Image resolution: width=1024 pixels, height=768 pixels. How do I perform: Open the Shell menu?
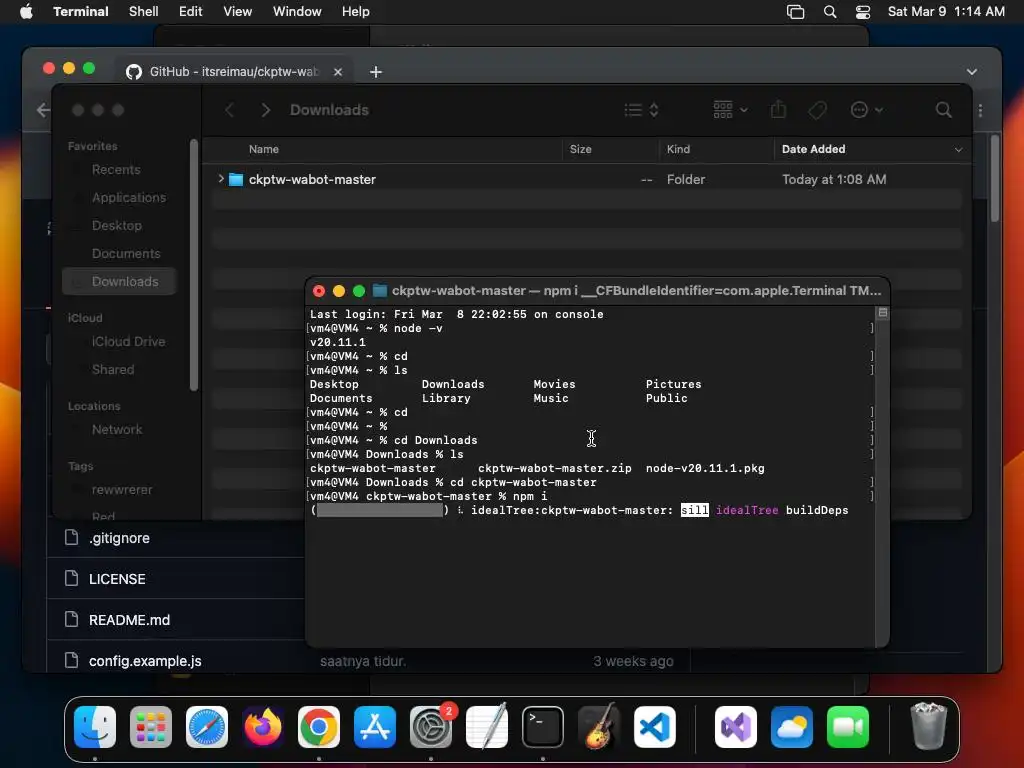click(144, 12)
